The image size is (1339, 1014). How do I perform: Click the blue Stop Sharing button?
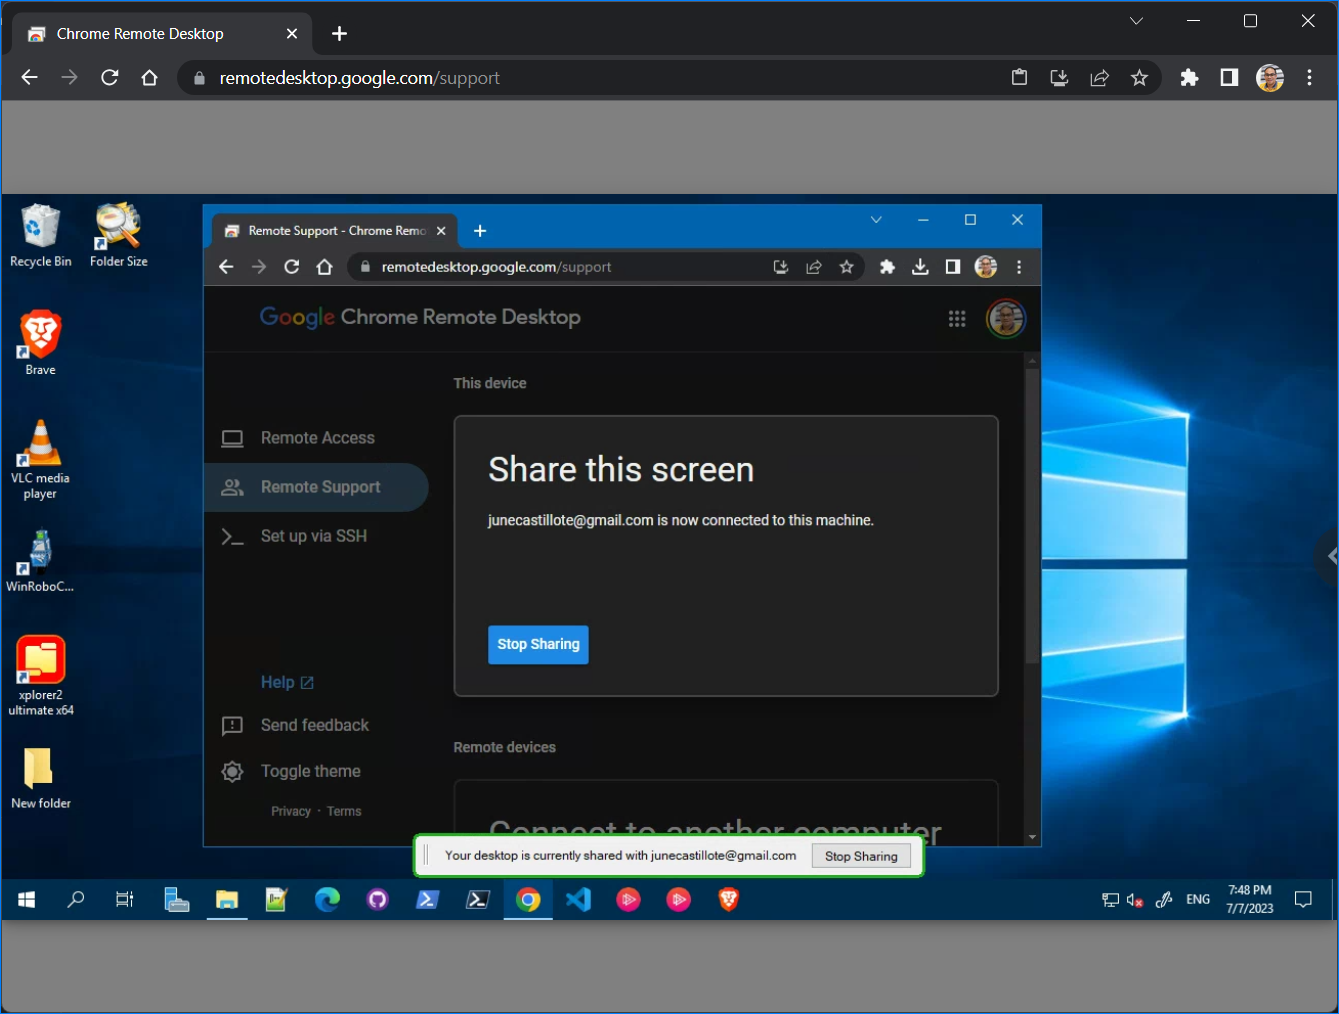click(538, 644)
